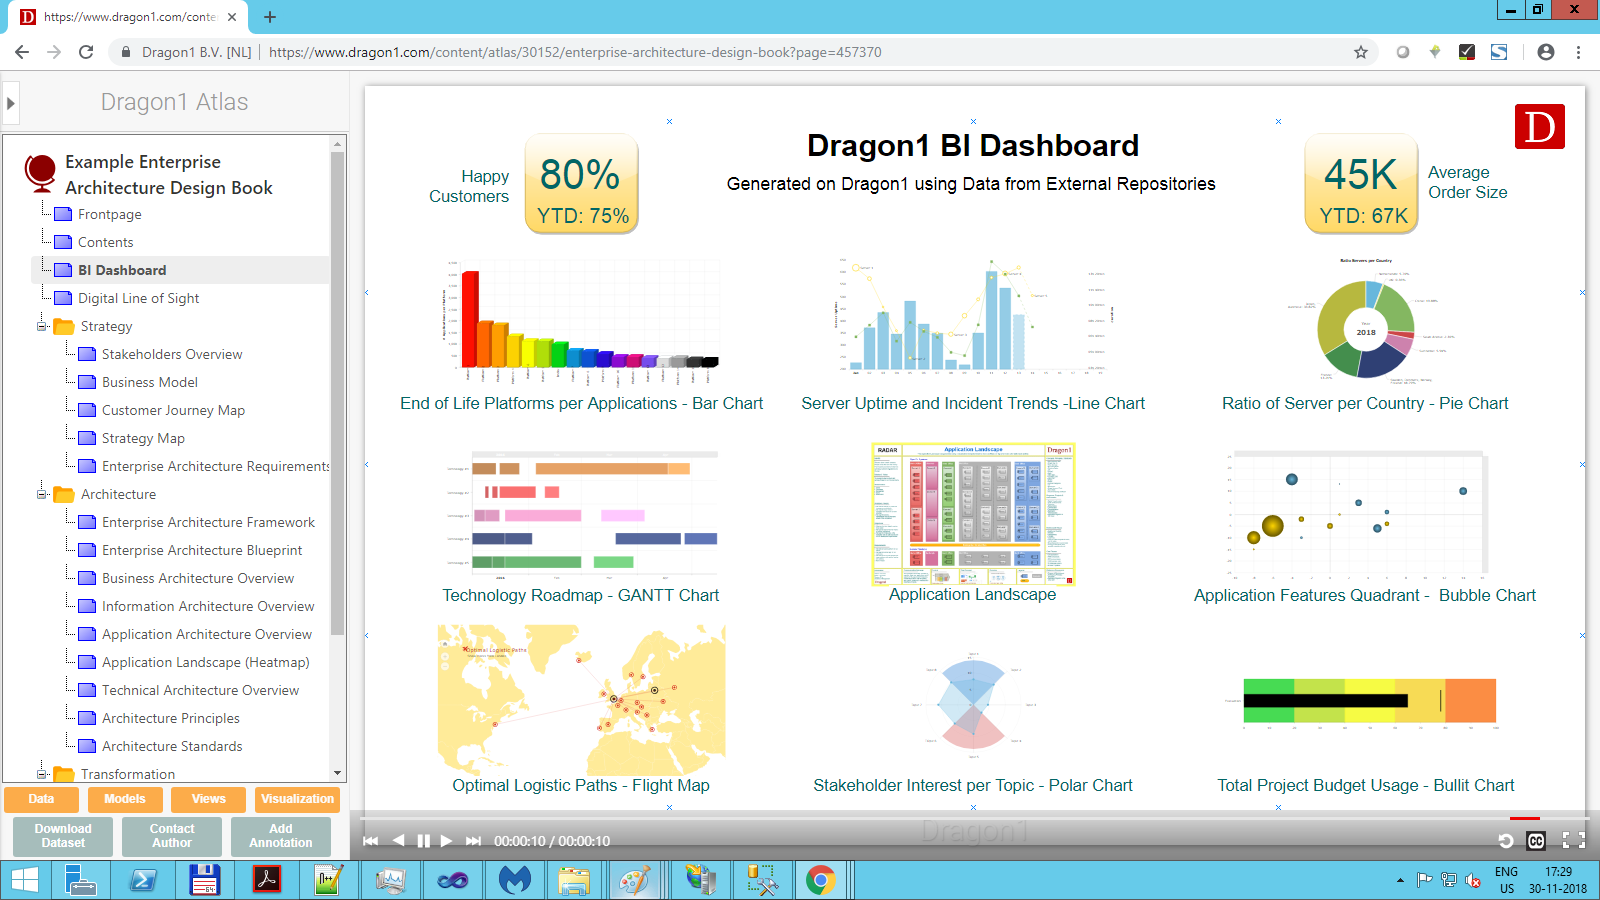Switch to the Visualization tab
The image size is (1600, 900).
pyautogui.click(x=297, y=799)
